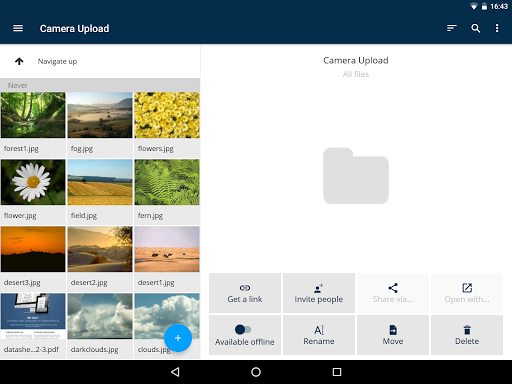Image resolution: width=512 pixels, height=384 pixels.
Task: Tap the sort files icon
Action: click(x=452, y=28)
